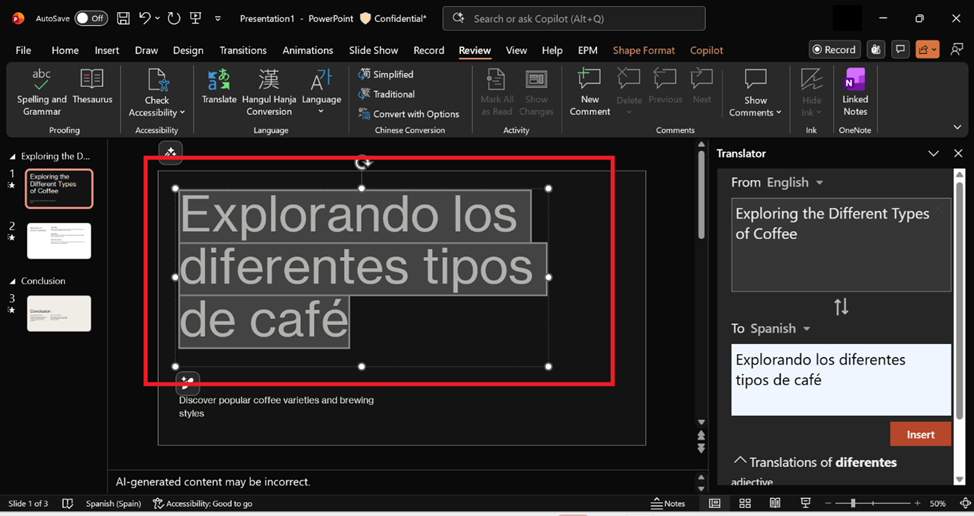
Task: Open Convert with Options
Action: tap(409, 114)
